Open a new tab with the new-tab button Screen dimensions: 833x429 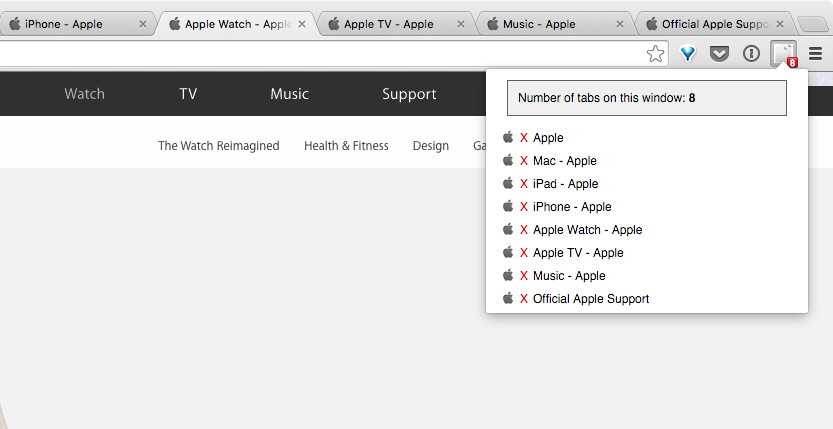pyautogui.click(x=812, y=24)
